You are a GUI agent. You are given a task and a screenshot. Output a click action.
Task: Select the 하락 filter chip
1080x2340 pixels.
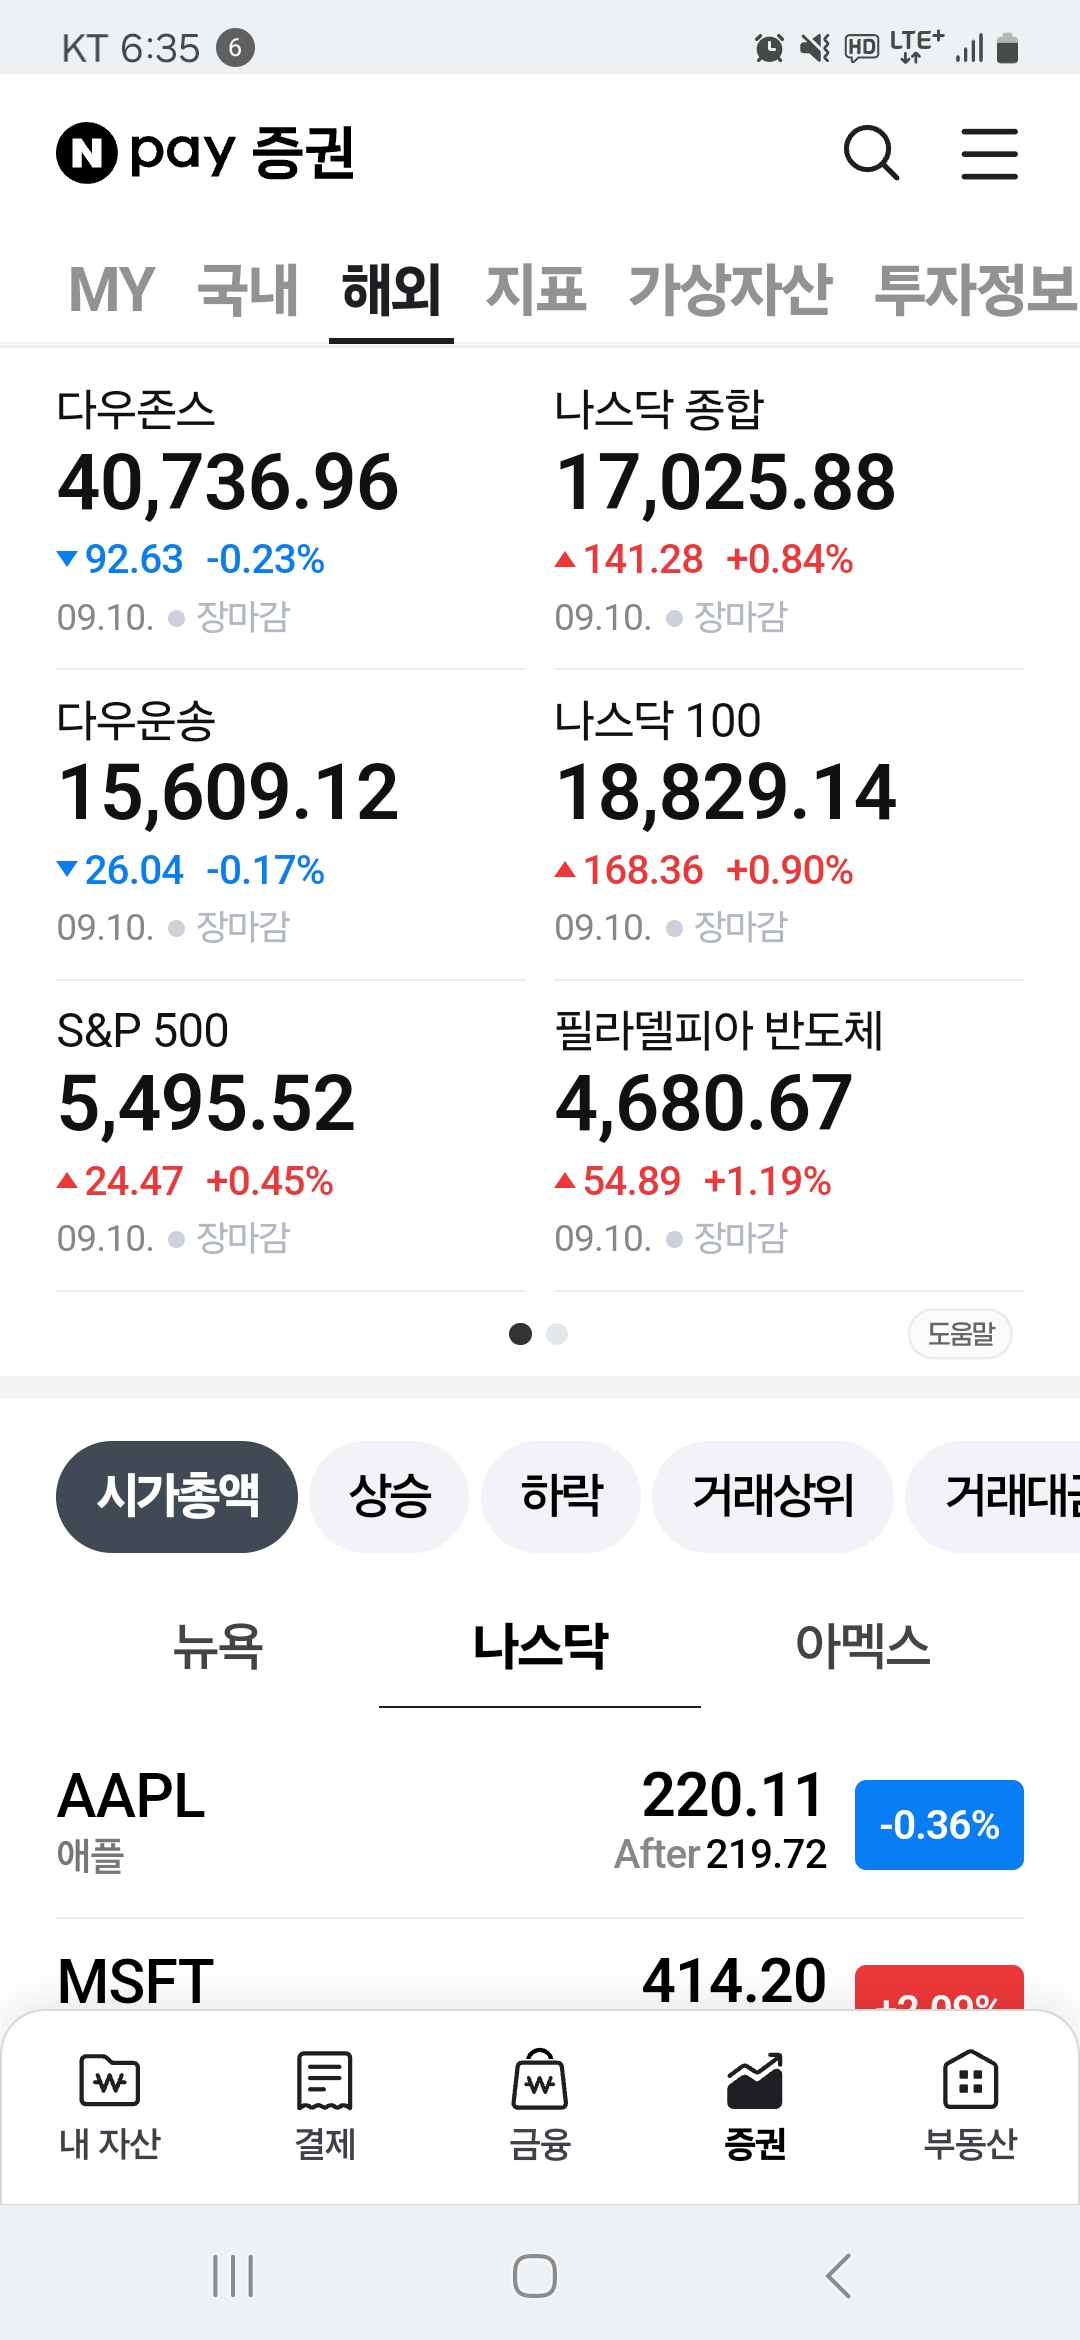tap(561, 1496)
